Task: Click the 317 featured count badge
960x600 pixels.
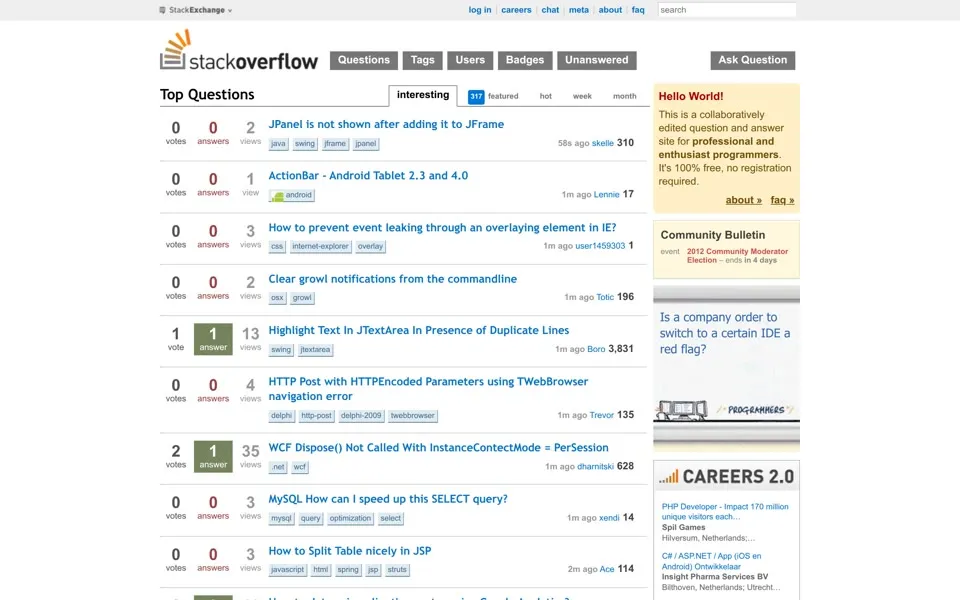Action: click(476, 96)
